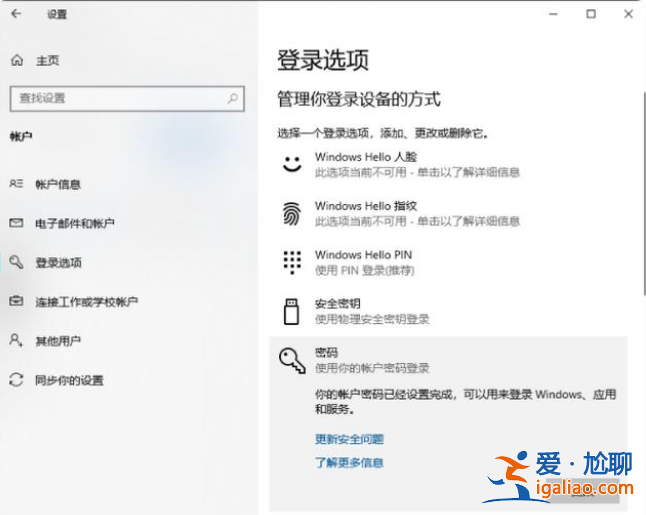Click the text 使用你的帐户密码登录
This screenshot has height=515, width=646.
372,368
